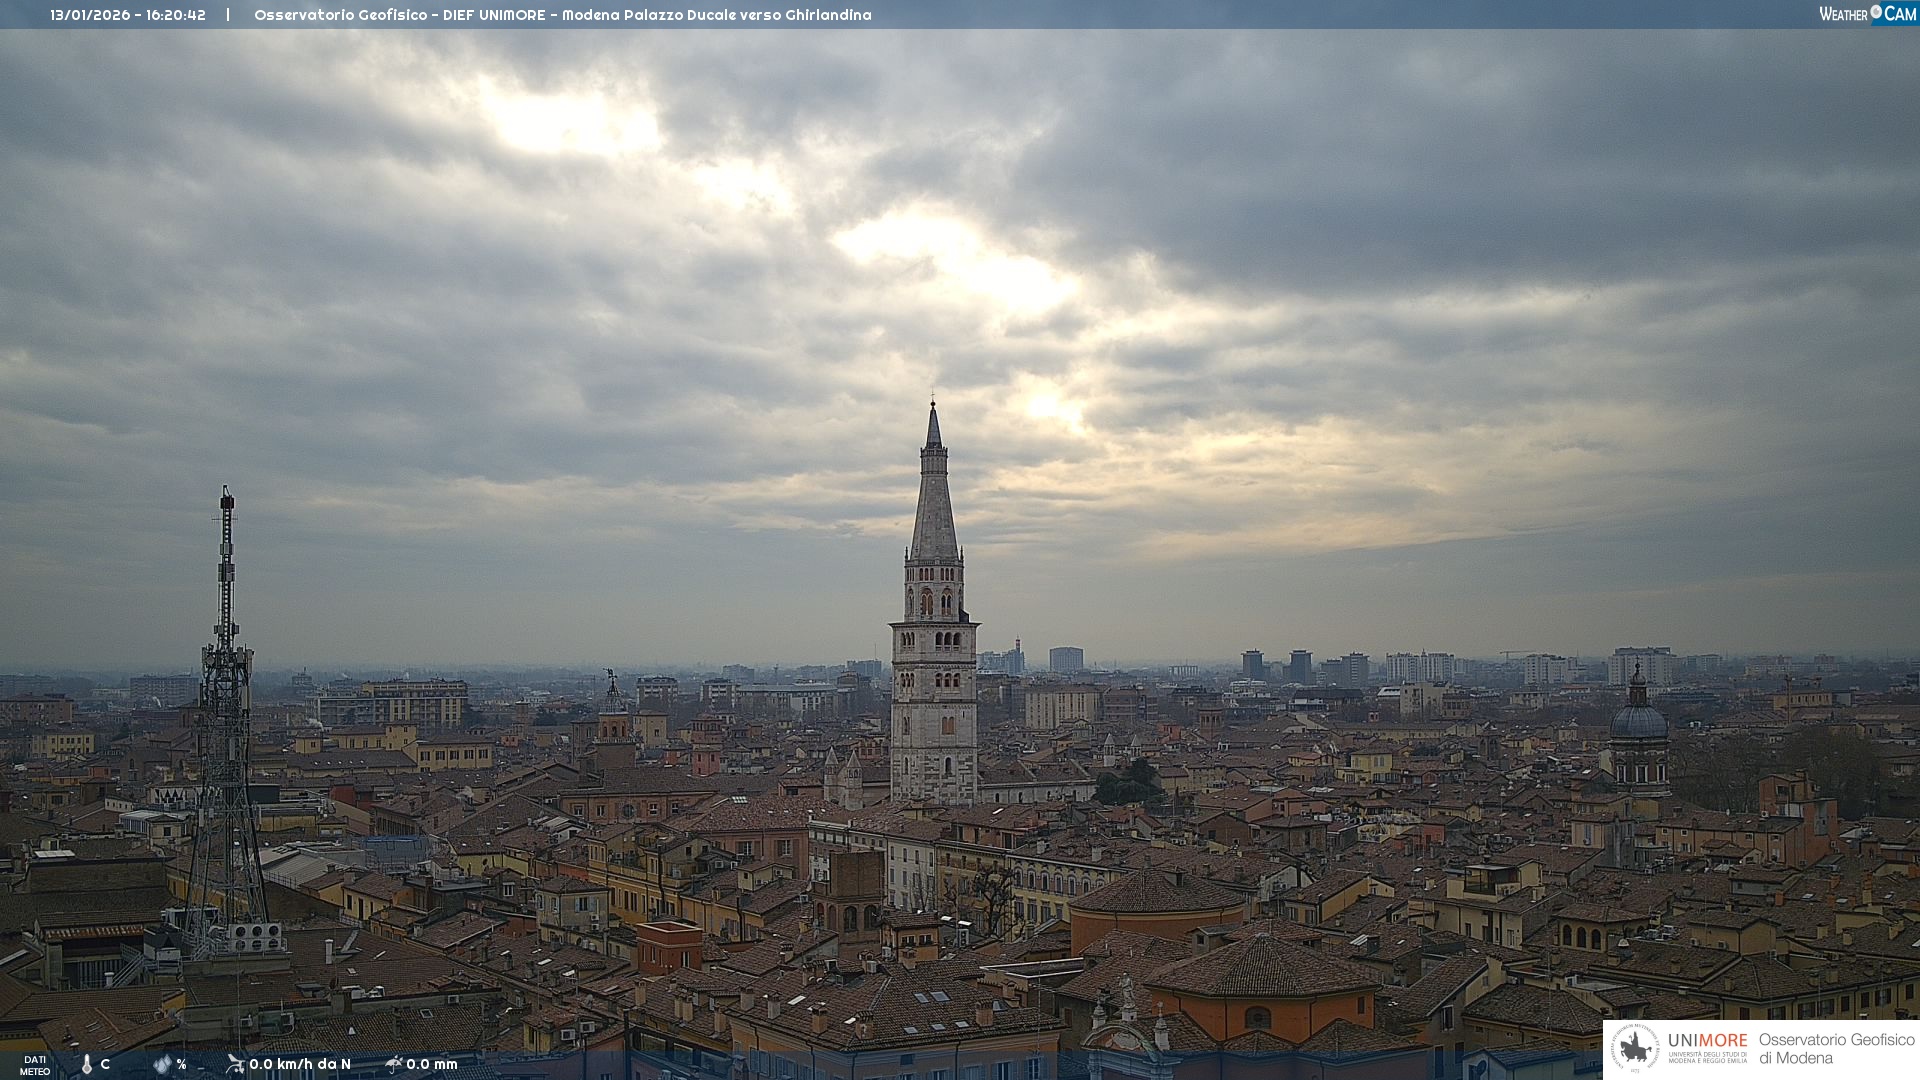Click the 0.0 km/h da N wind reading
This screenshot has height=1080, width=1920.
coord(300,1064)
